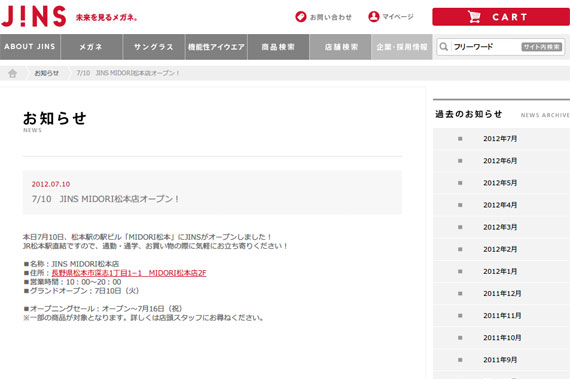570x379 pixels.
Task: Click the JINS logo
Action: [x=34, y=17]
